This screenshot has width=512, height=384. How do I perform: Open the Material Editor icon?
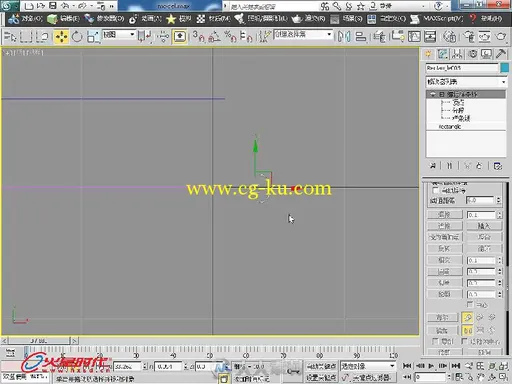(x=449, y=37)
